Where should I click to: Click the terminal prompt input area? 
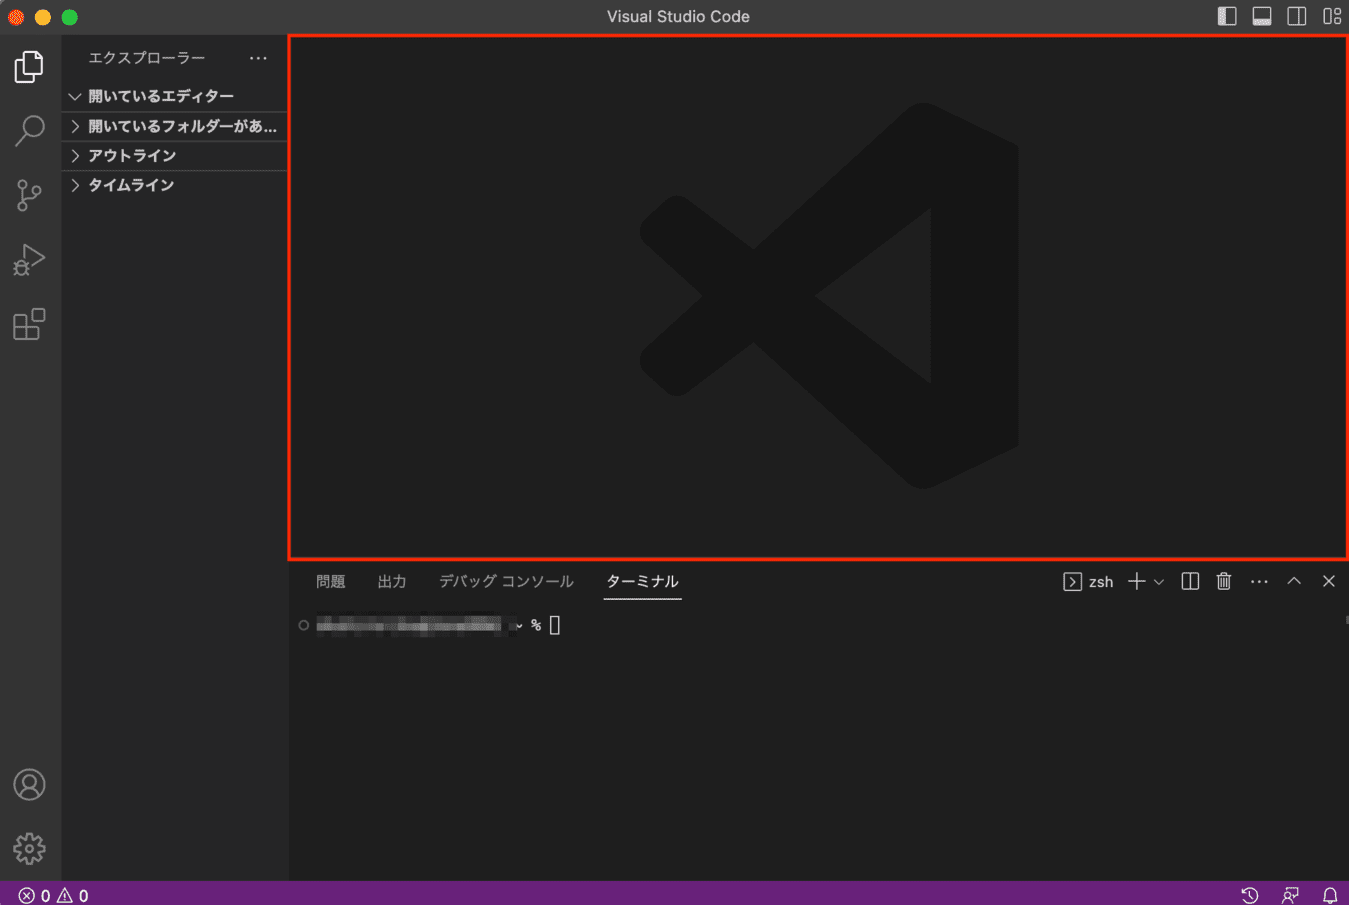(555, 625)
